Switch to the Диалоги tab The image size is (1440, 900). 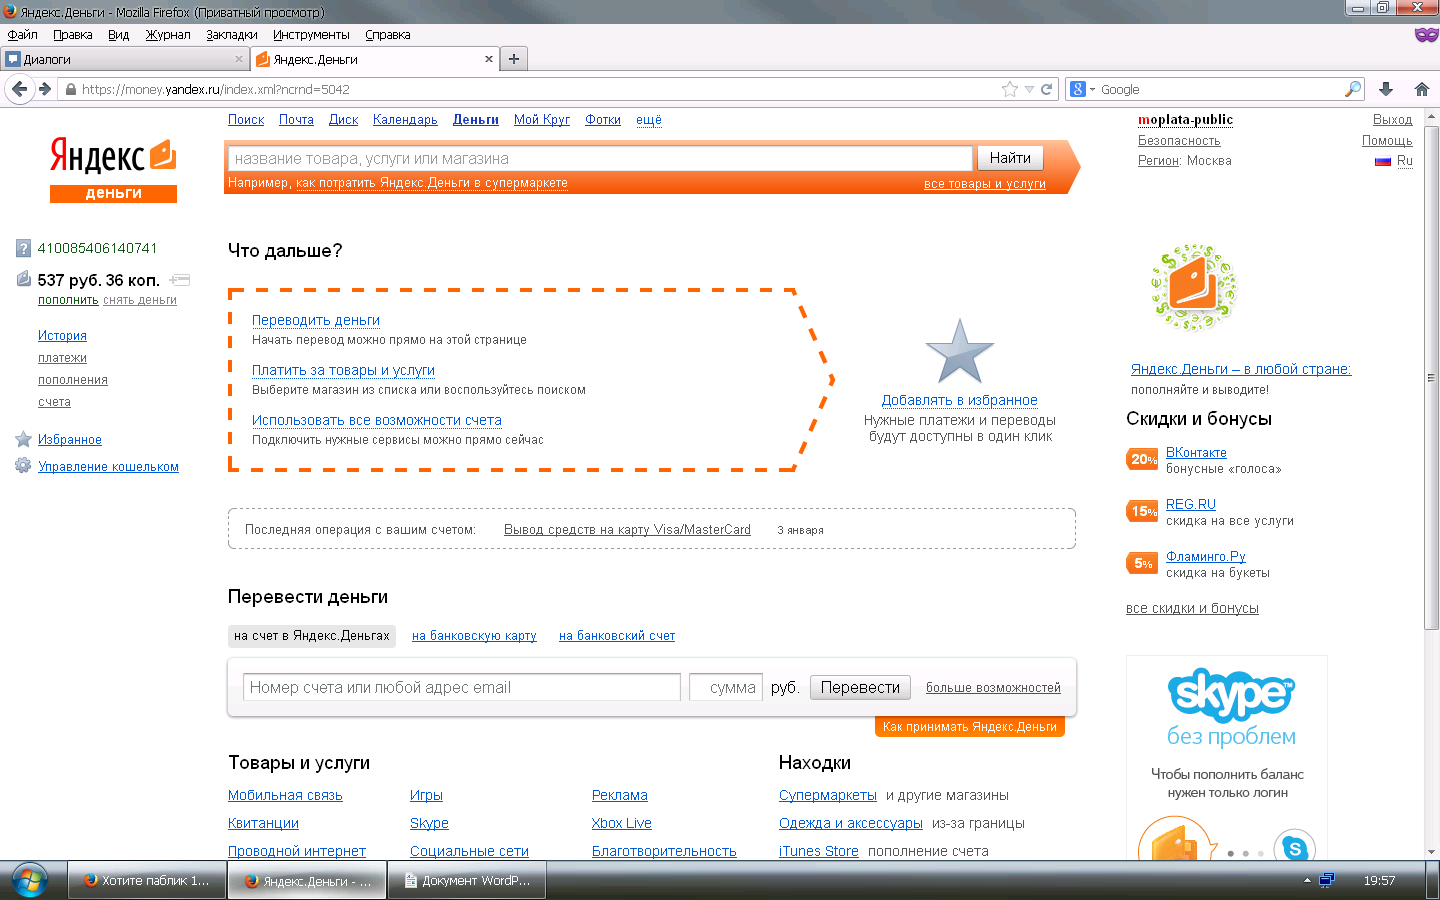[125, 59]
